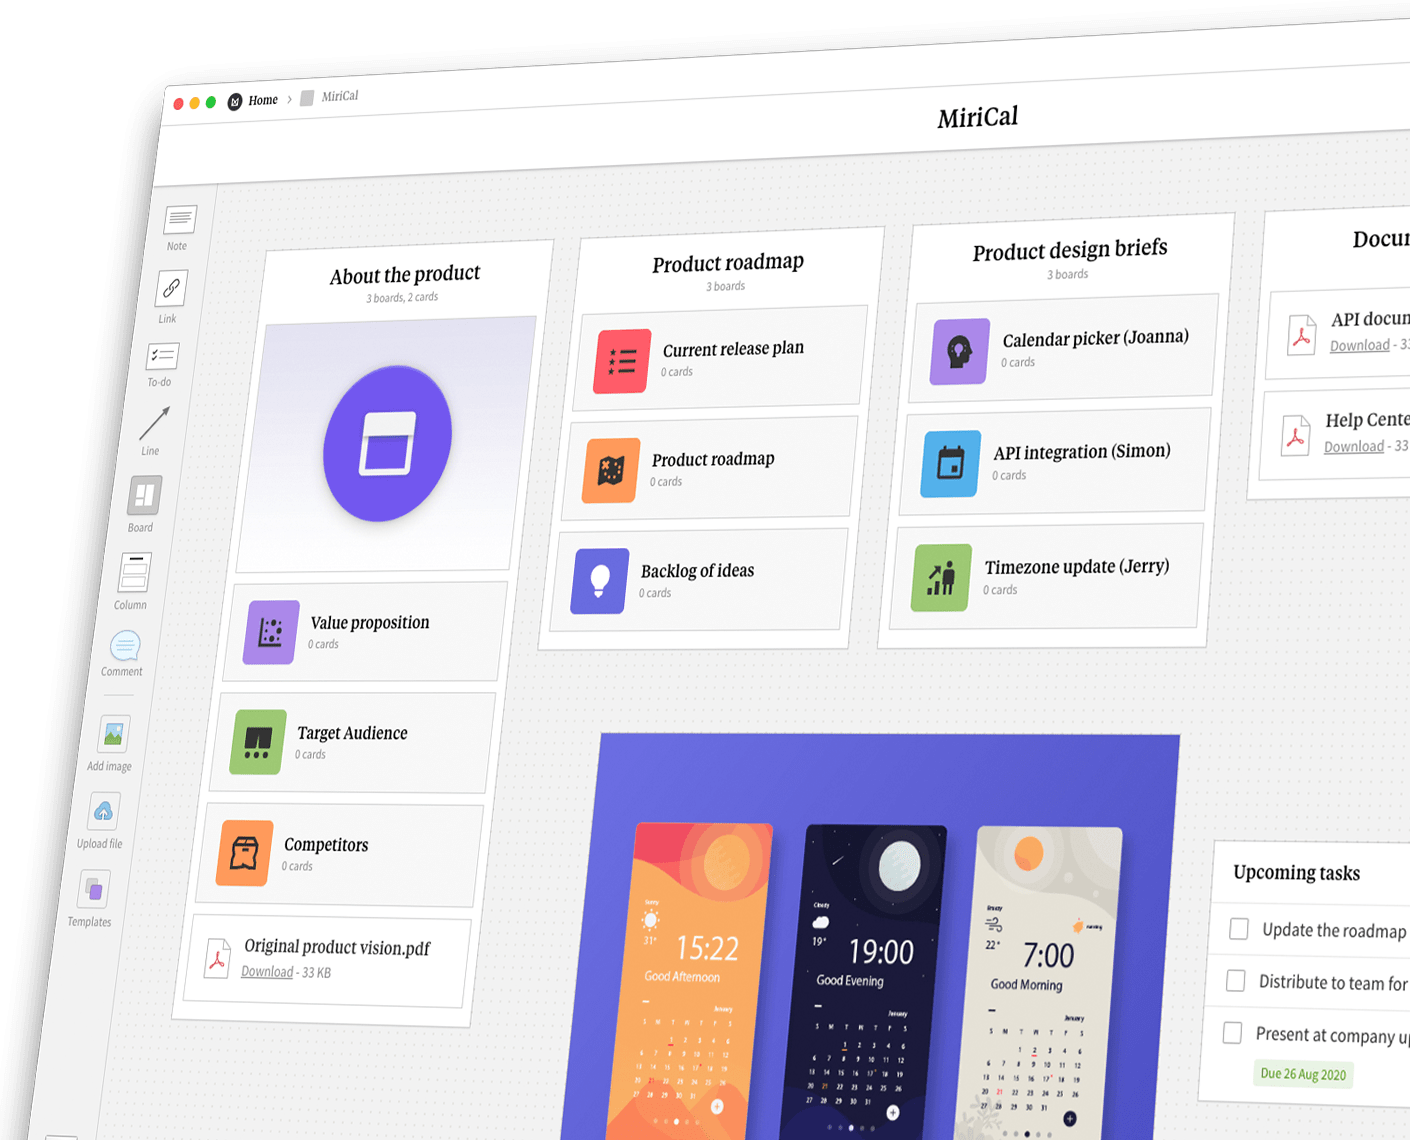The image size is (1410, 1140).
Task: Select the Upcoming tasks heading
Action: [x=1297, y=872]
